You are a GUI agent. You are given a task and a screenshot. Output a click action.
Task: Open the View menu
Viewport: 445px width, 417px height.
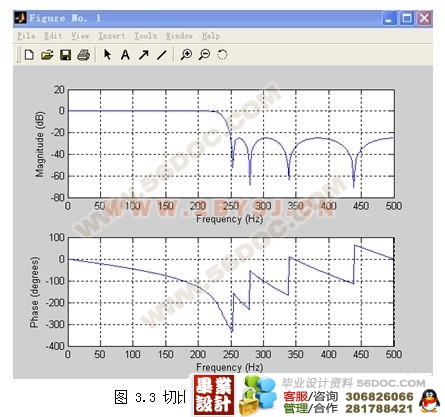pos(80,36)
